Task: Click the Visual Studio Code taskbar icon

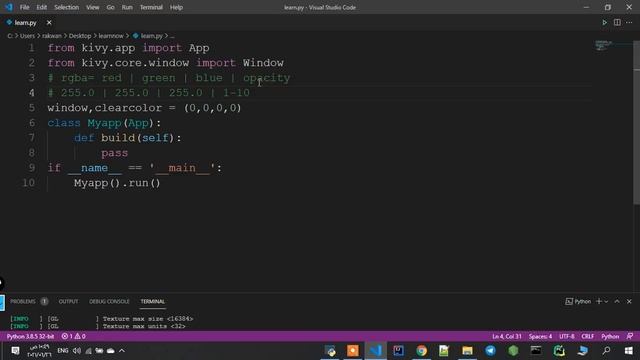Action: coord(376,351)
